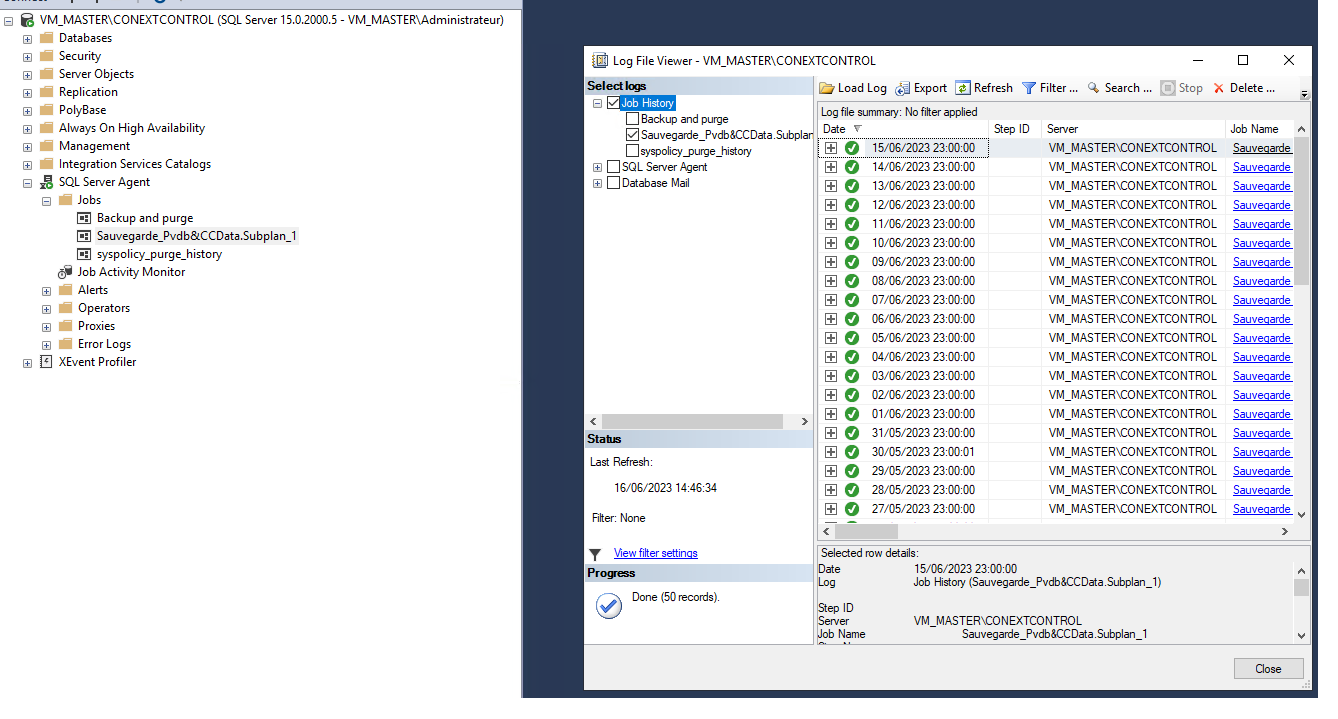Enable the Backup and purge log checkbox
Screen dimensions: 1338x719
(632, 119)
